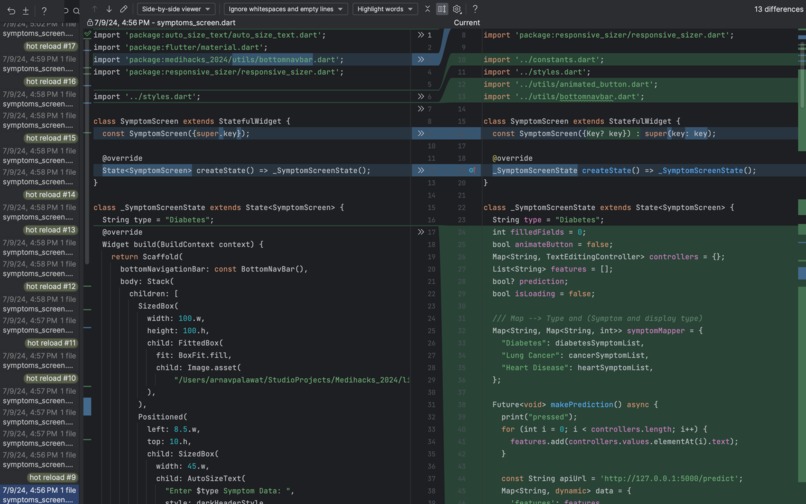The height and width of the screenshot is (504, 806).
Task: Click import '../constants.dart' in right pane
Action: pyautogui.click(x=544, y=60)
